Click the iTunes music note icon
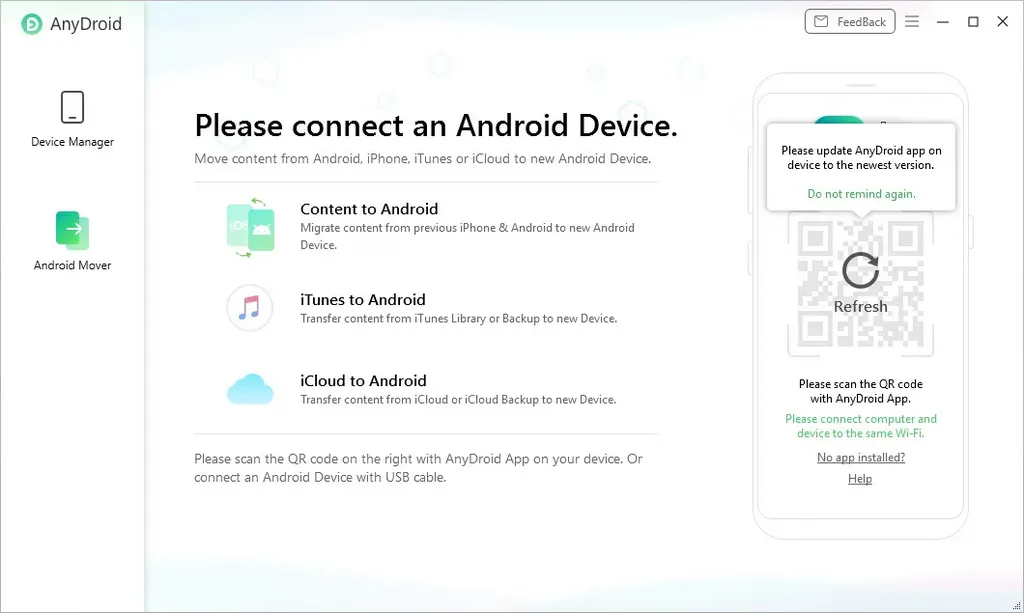The image size is (1024, 613). (x=249, y=307)
